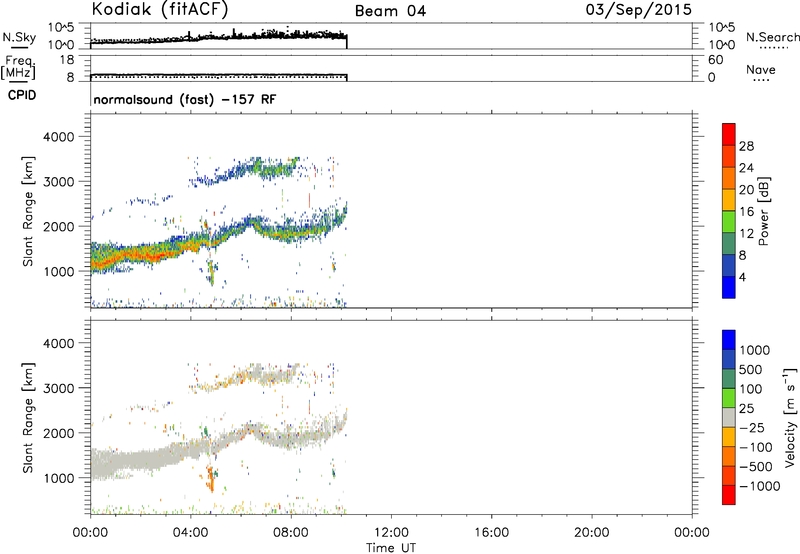Click the '12:00' time tick label
The image size is (800, 554).
[x=391, y=533]
